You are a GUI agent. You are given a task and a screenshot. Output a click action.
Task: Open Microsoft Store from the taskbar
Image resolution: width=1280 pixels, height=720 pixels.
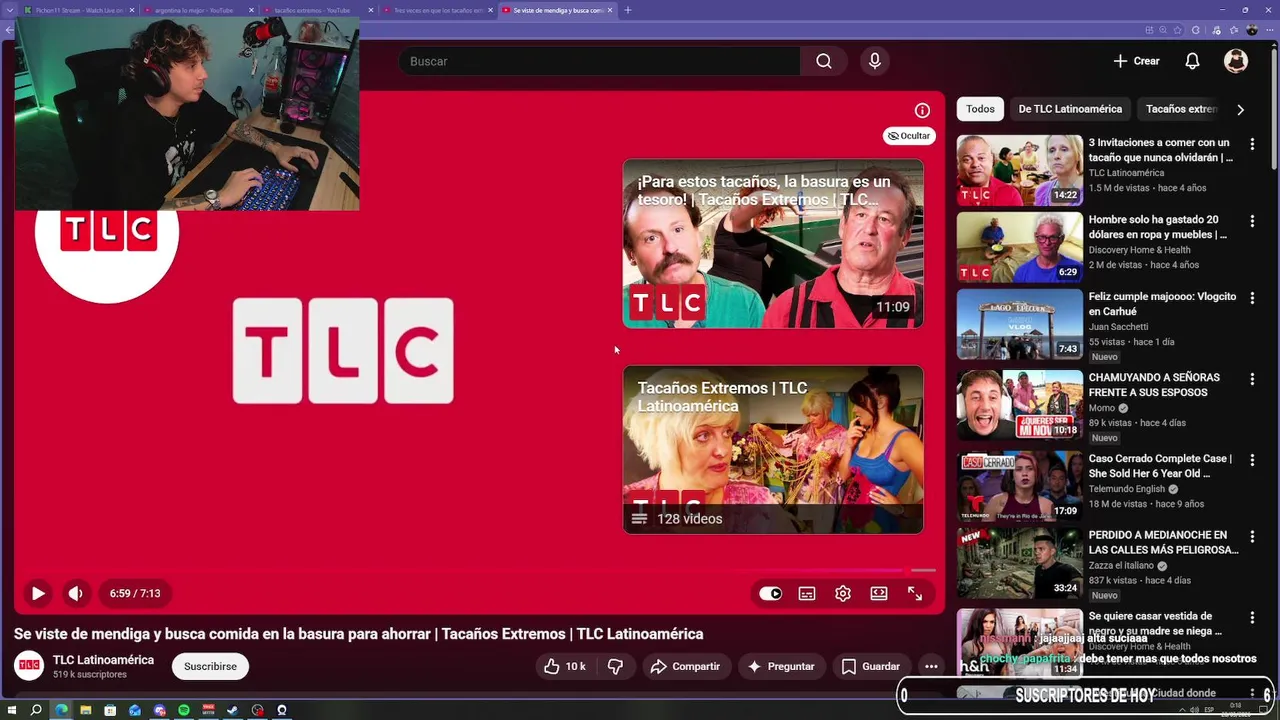point(110,710)
